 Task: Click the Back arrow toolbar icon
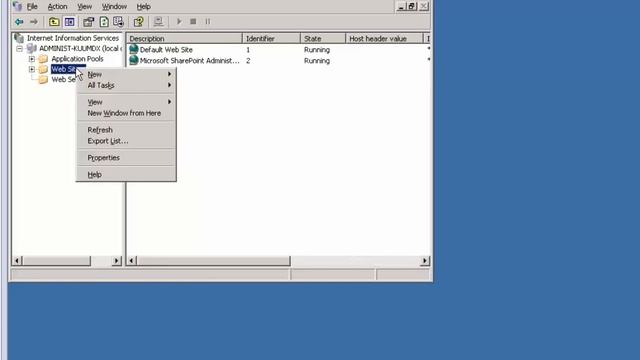click(19, 22)
